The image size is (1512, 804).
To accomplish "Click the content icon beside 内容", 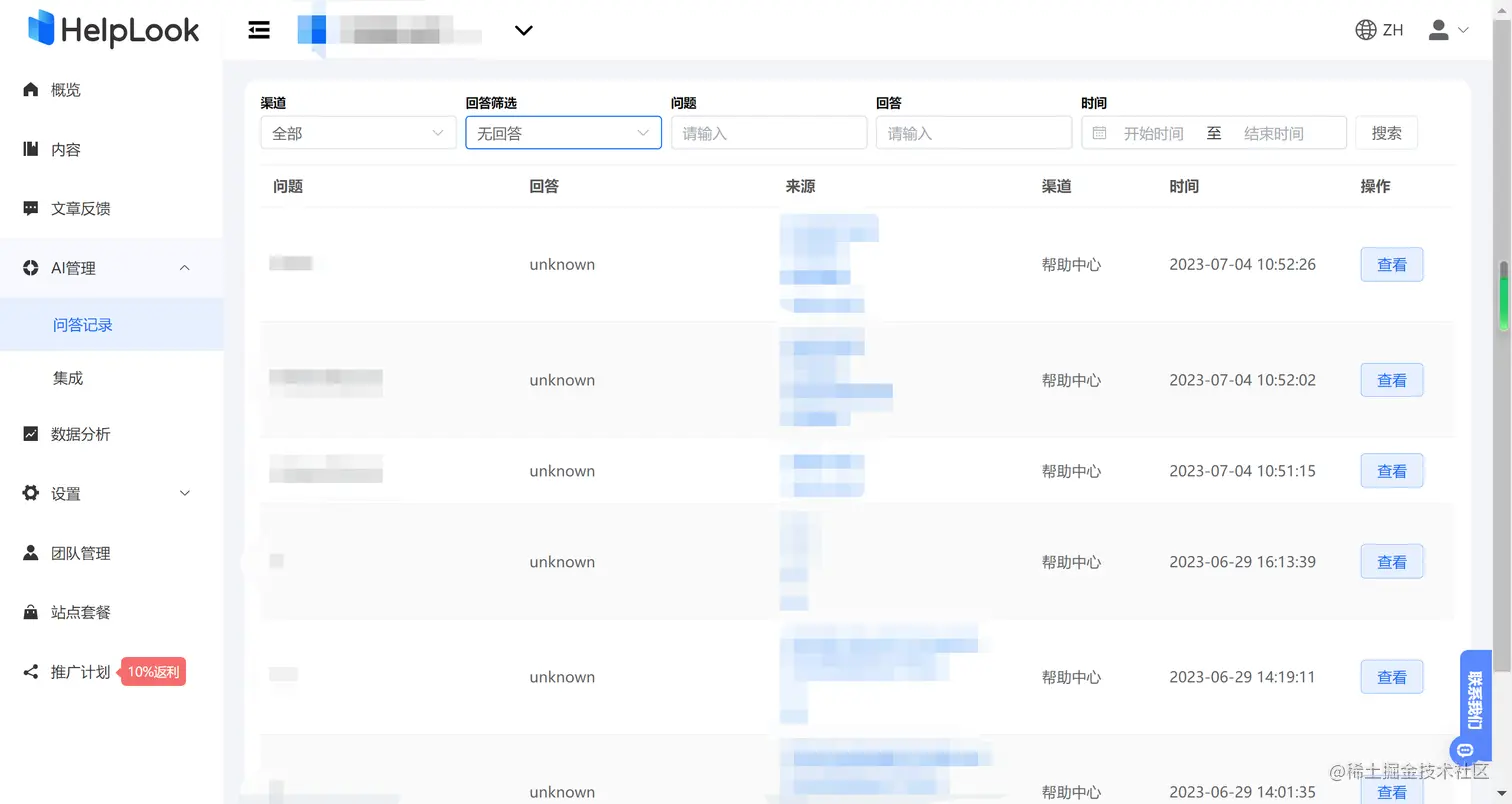I will click(x=31, y=149).
